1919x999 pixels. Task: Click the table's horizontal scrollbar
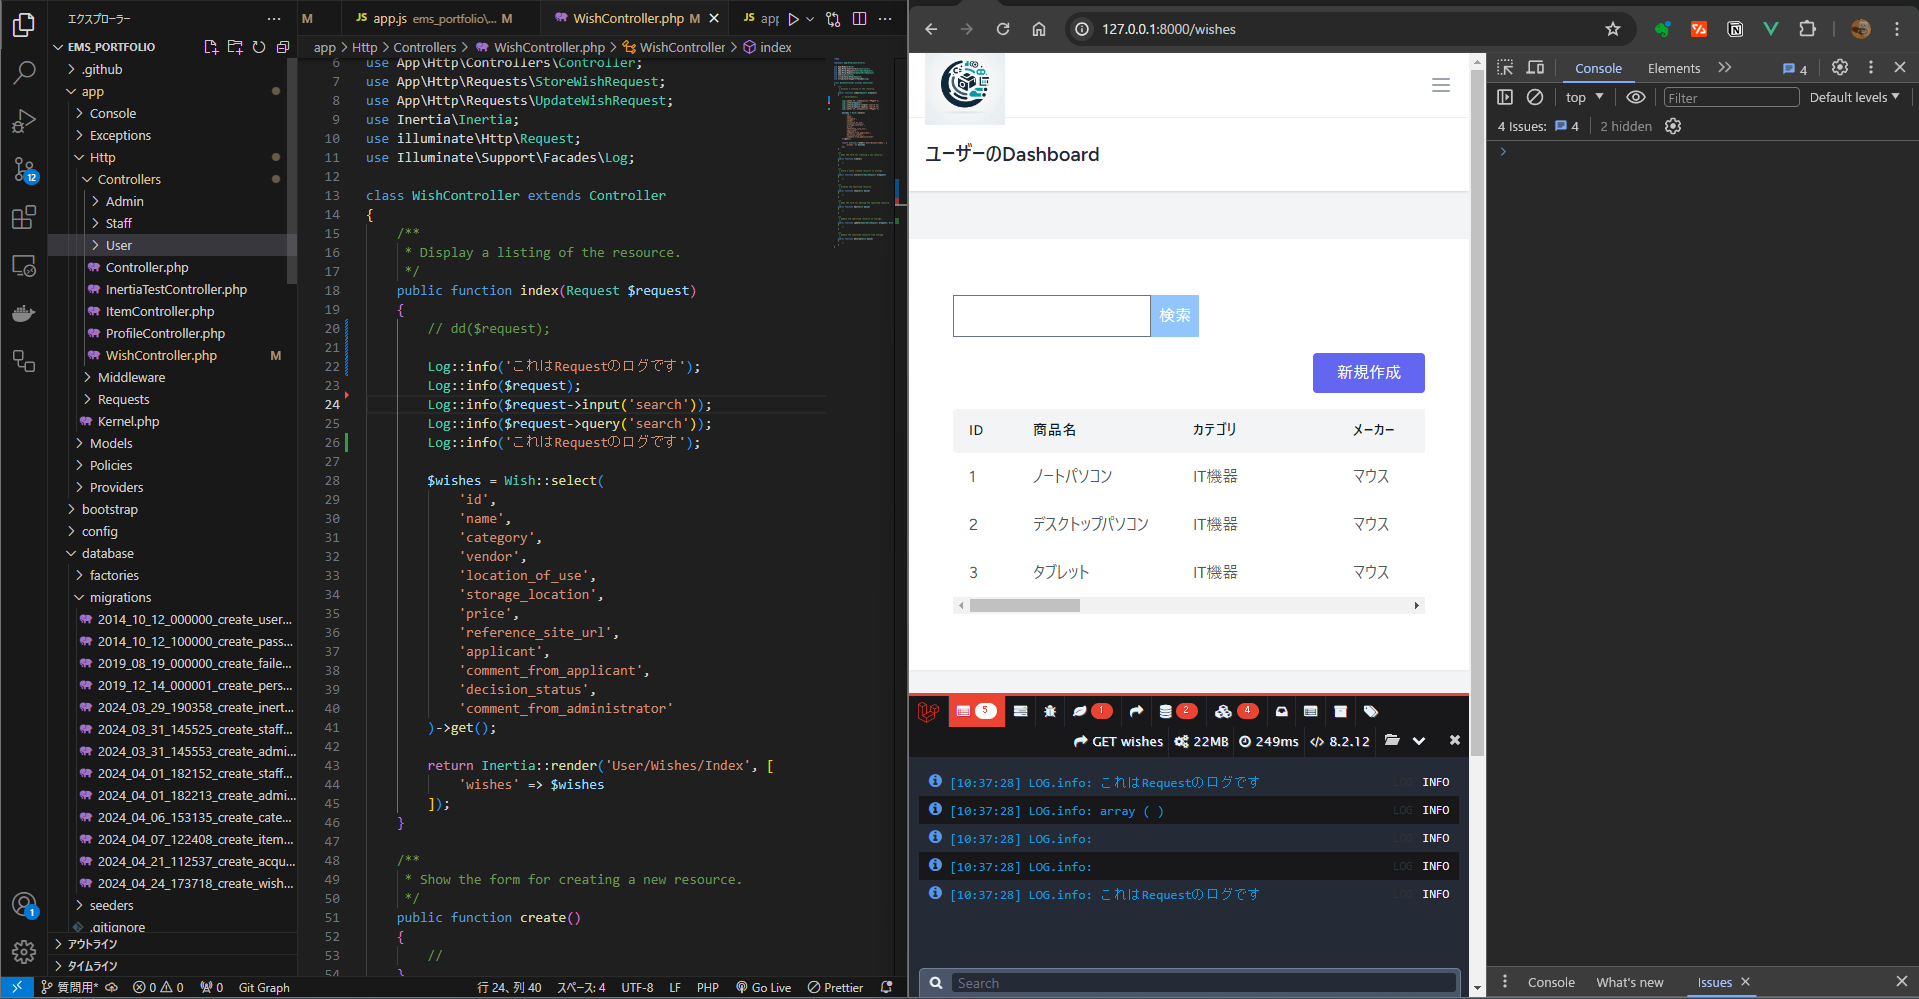(1025, 605)
